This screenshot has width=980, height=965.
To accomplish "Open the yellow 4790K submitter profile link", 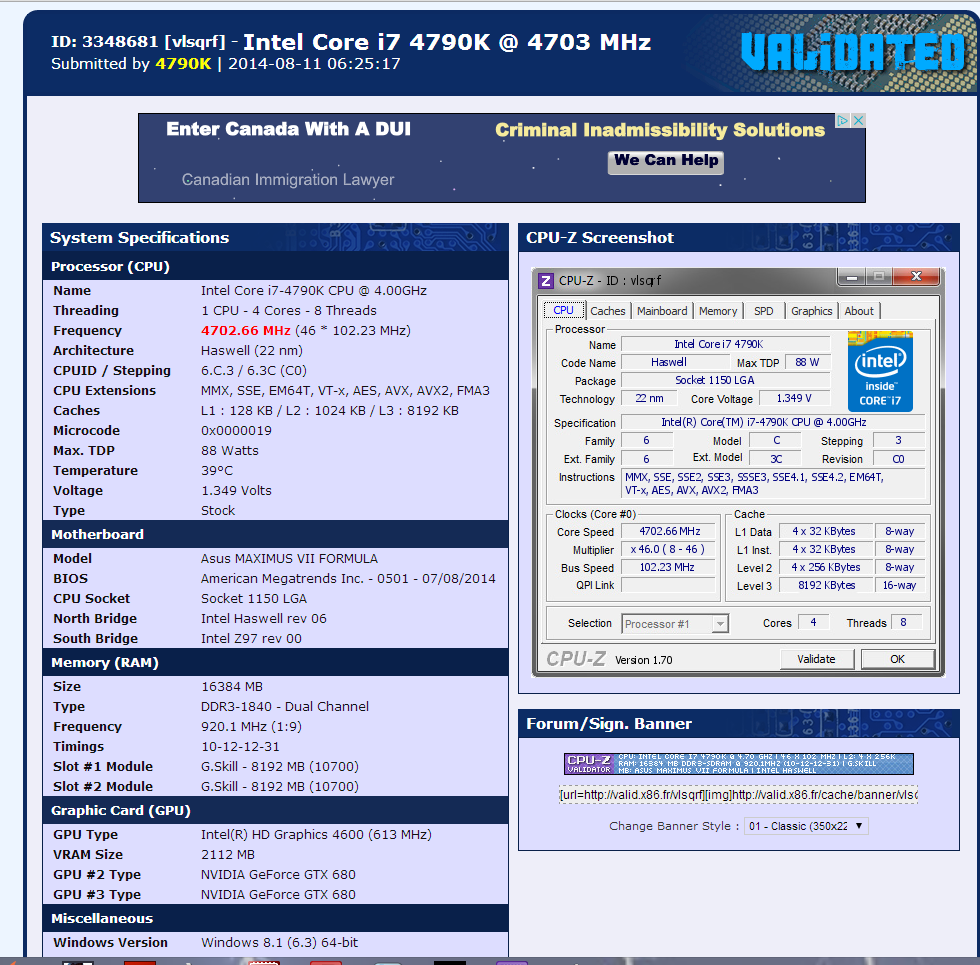I will coord(183,63).
